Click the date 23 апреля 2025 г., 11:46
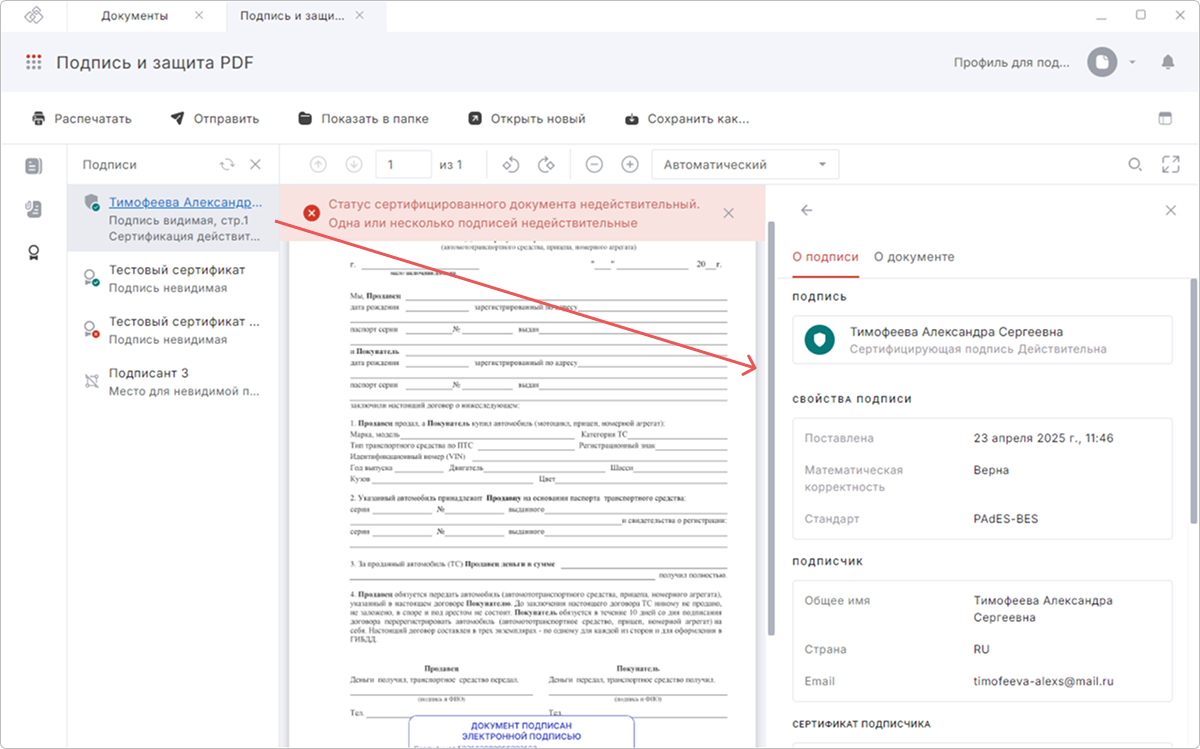This screenshot has width=1200, height=749. [x=1043, y=438]
